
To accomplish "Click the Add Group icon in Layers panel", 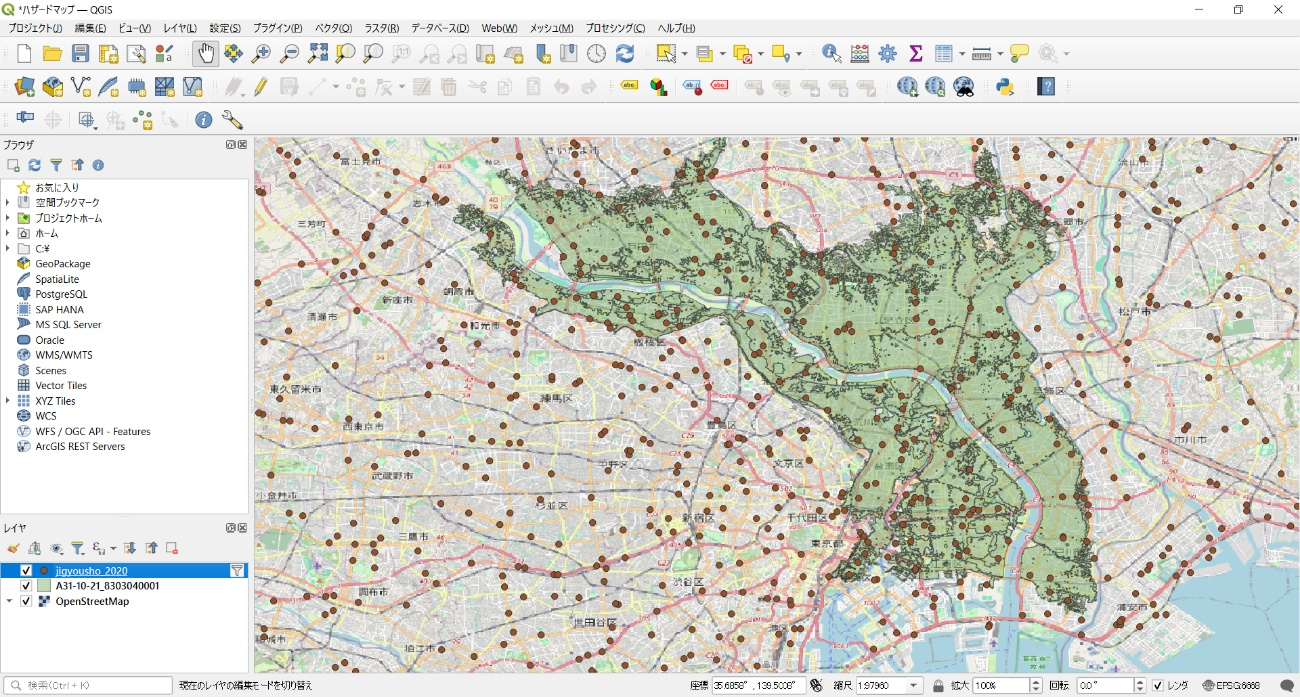I will 34,548.
